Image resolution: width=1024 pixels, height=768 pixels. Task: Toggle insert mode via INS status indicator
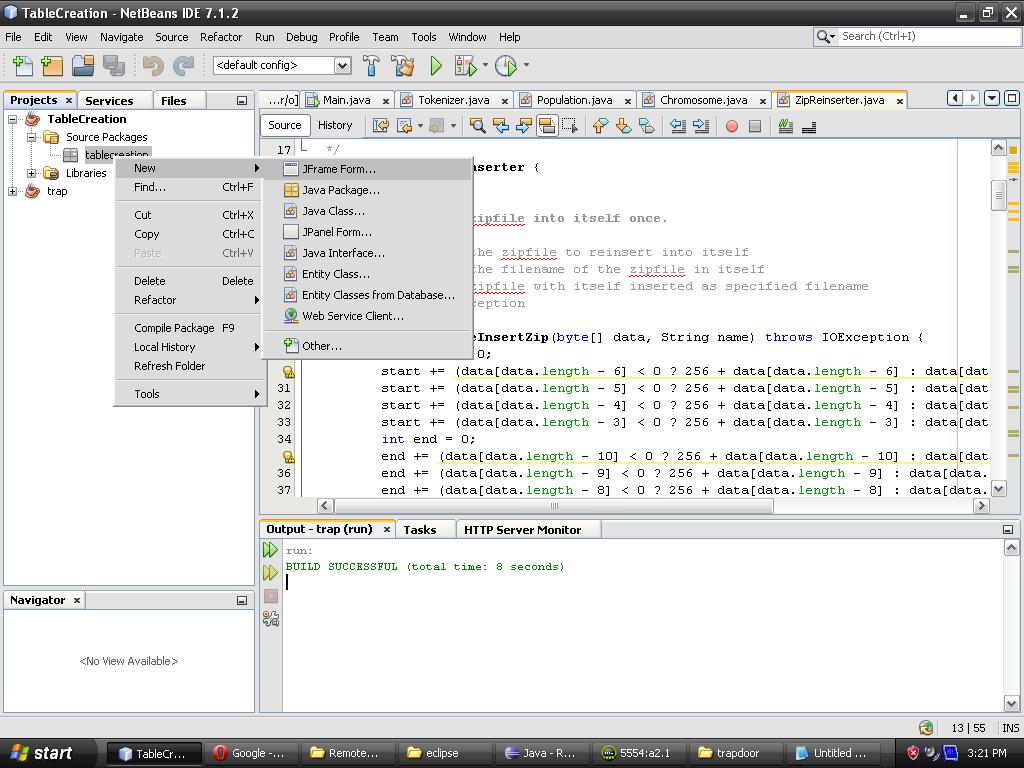[x=1010, y=729]
